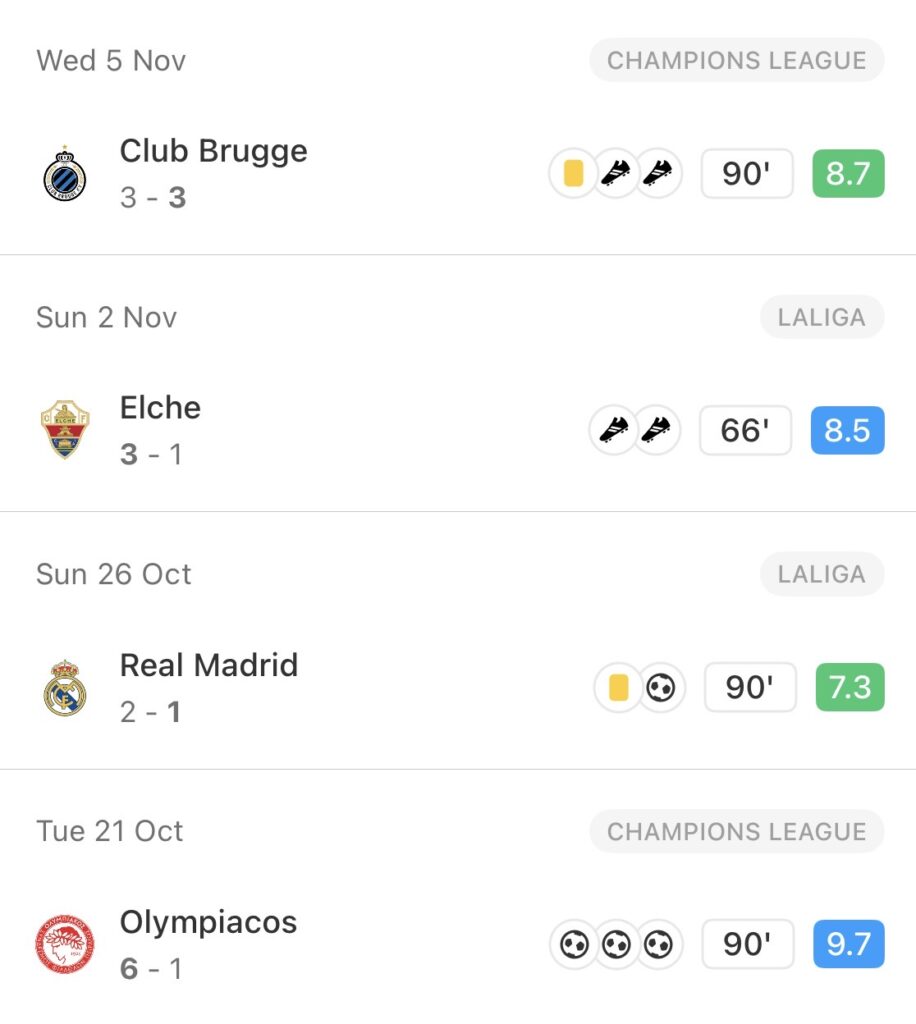Select the Real Madrid crest icon
The image size is (916, 1024).
[x=65, y=688]
